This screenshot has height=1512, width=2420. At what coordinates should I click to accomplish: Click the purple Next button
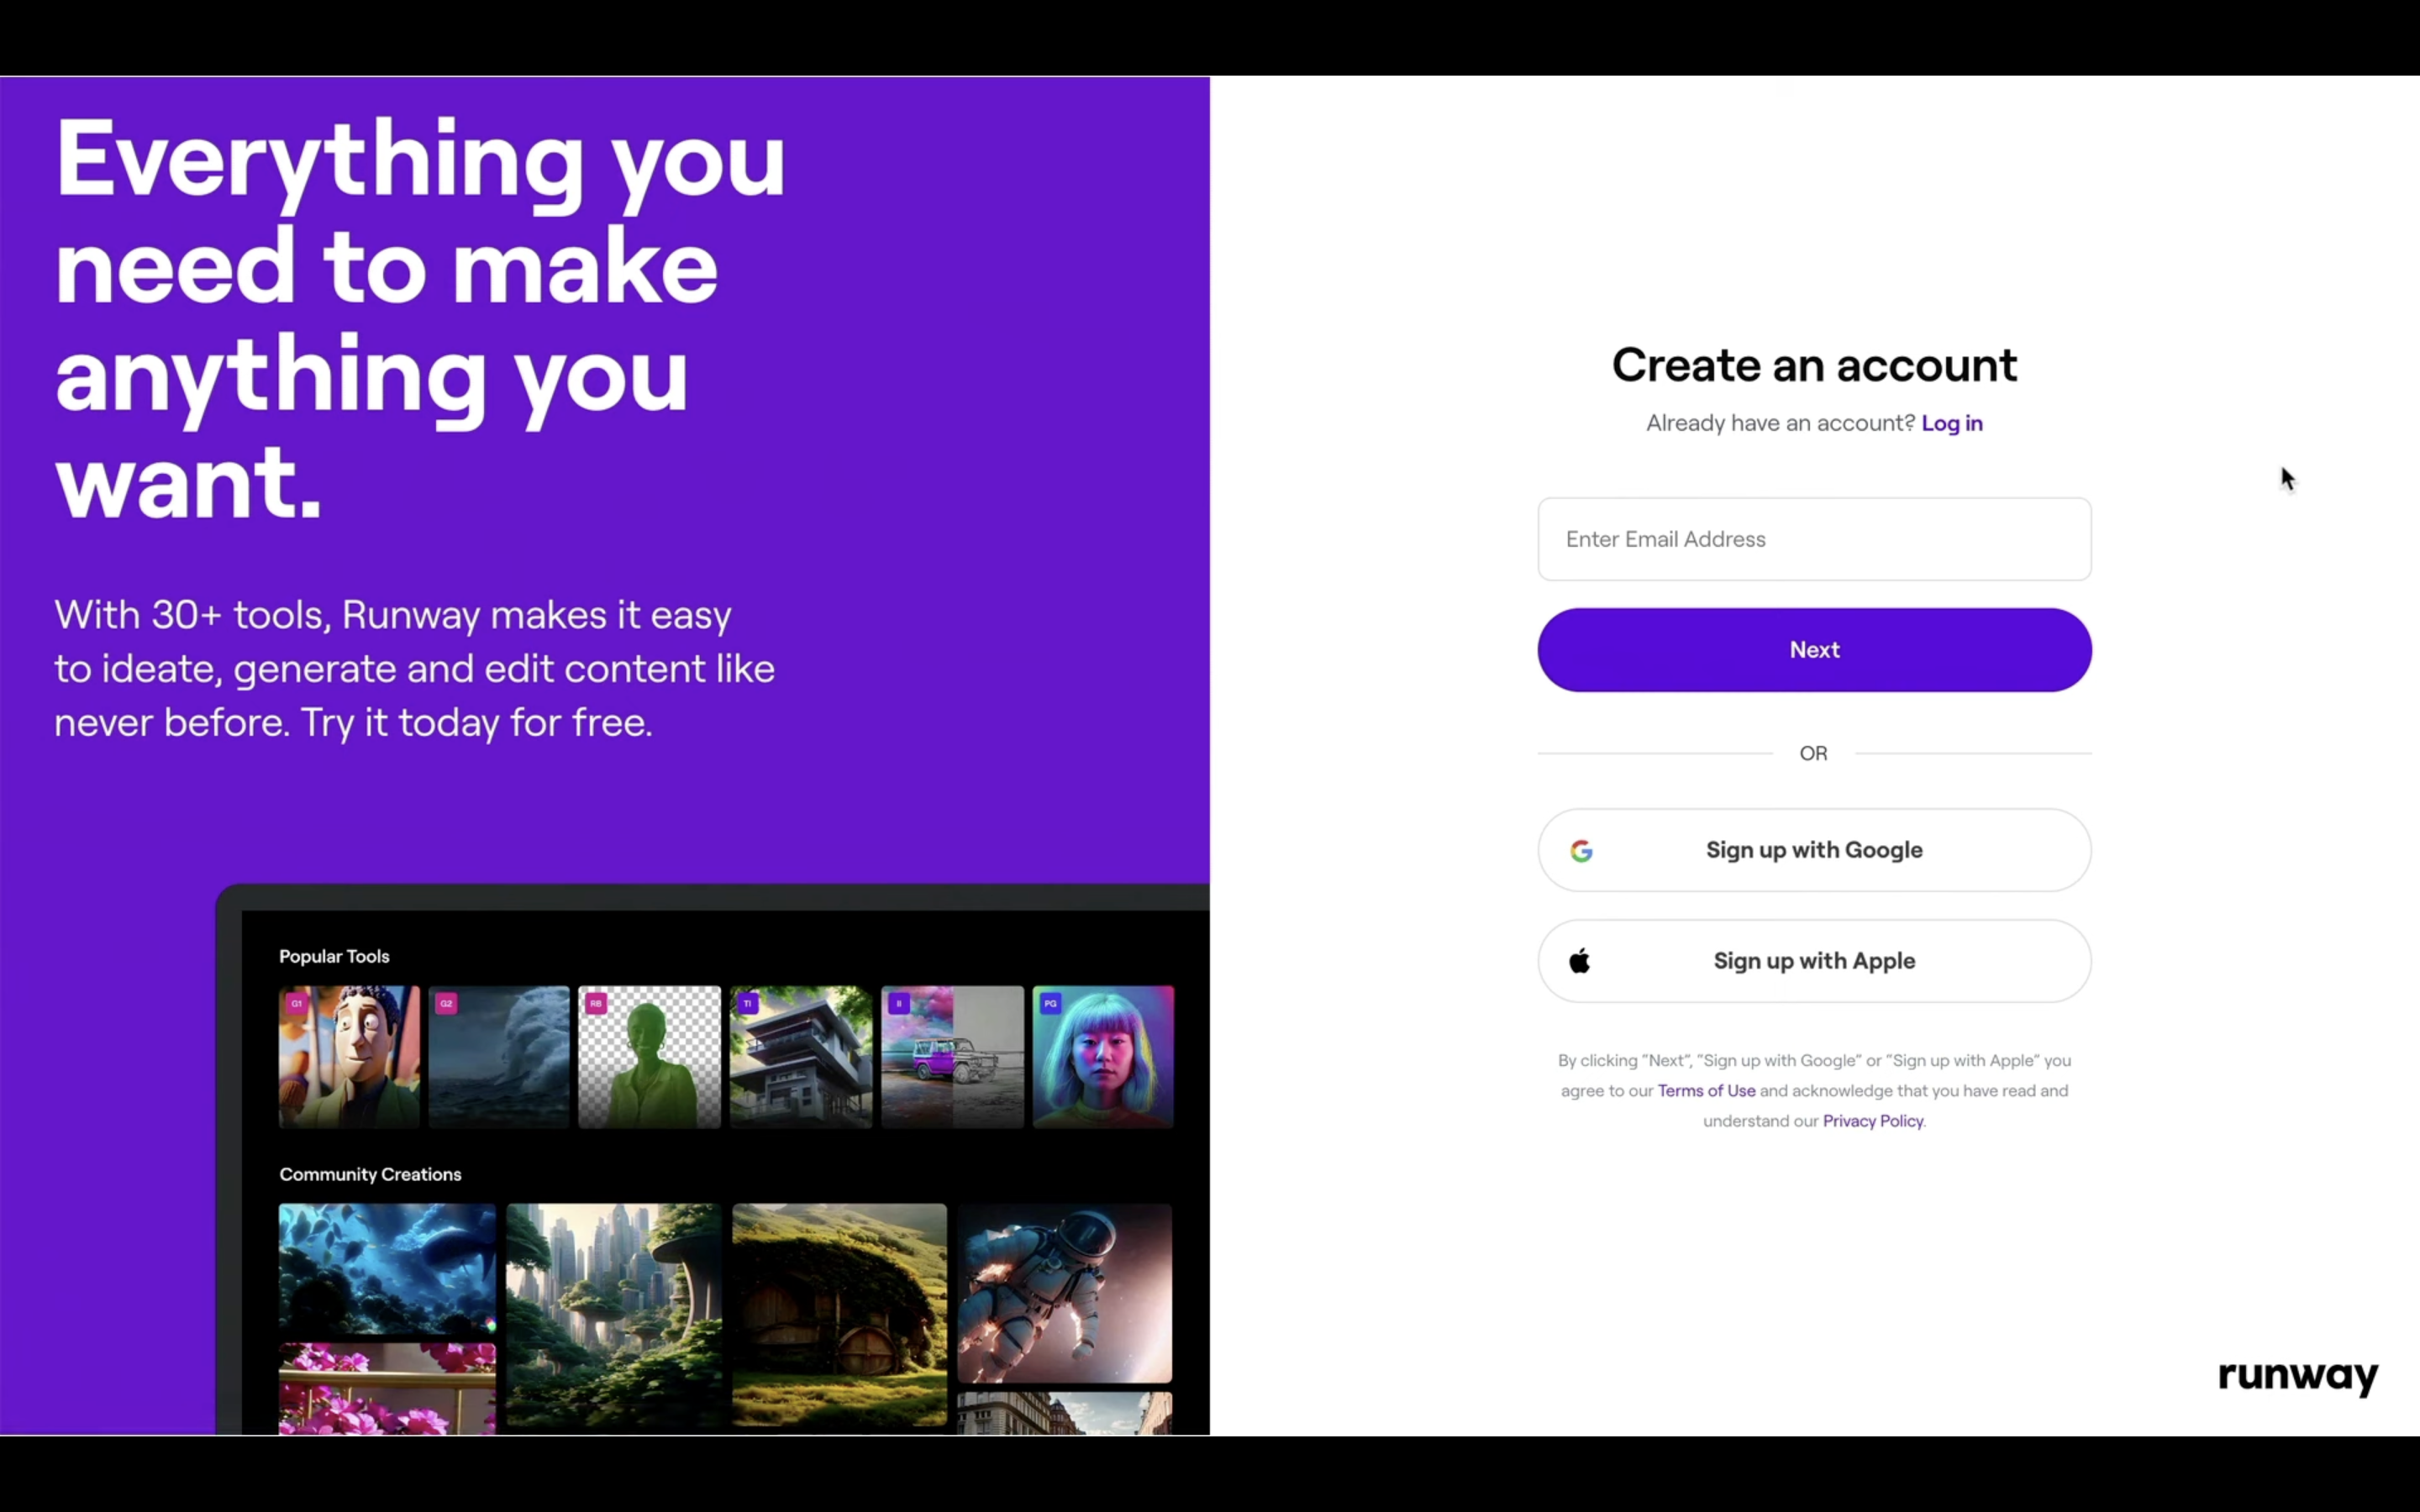[x=1814, y=650]
